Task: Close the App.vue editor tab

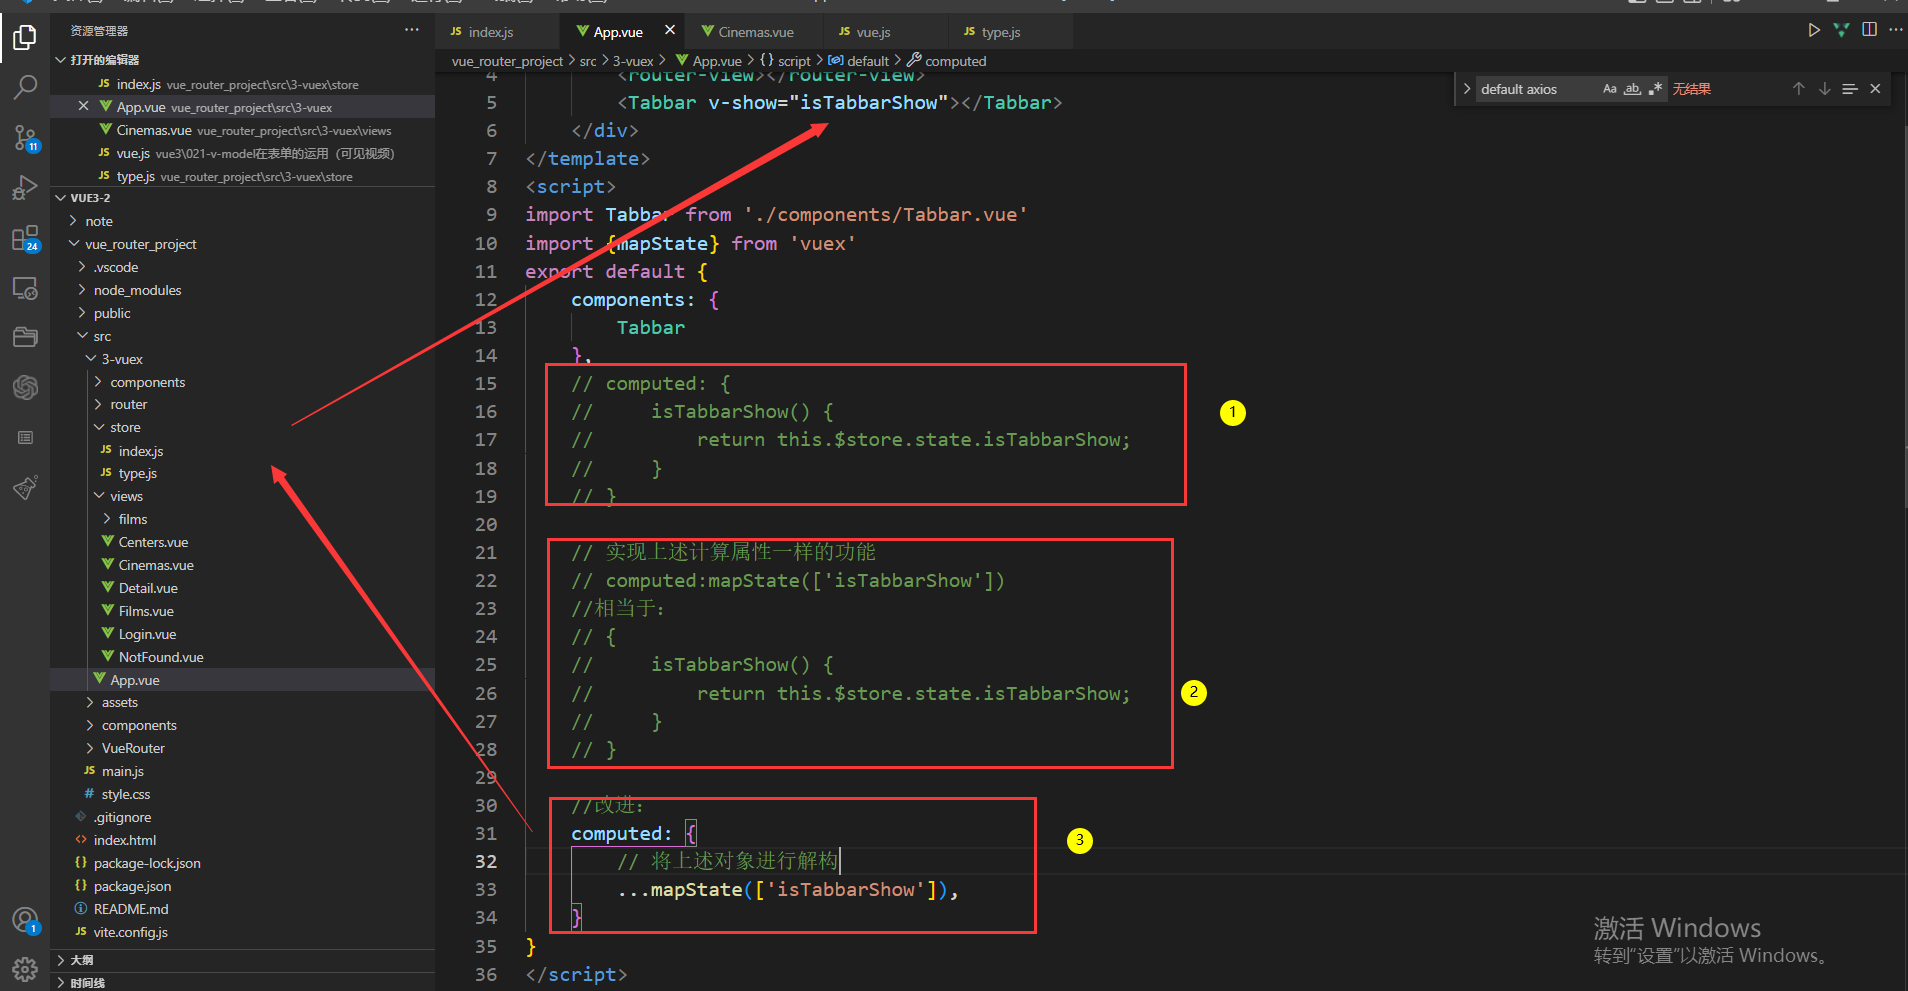Action: tap(670, 30)
